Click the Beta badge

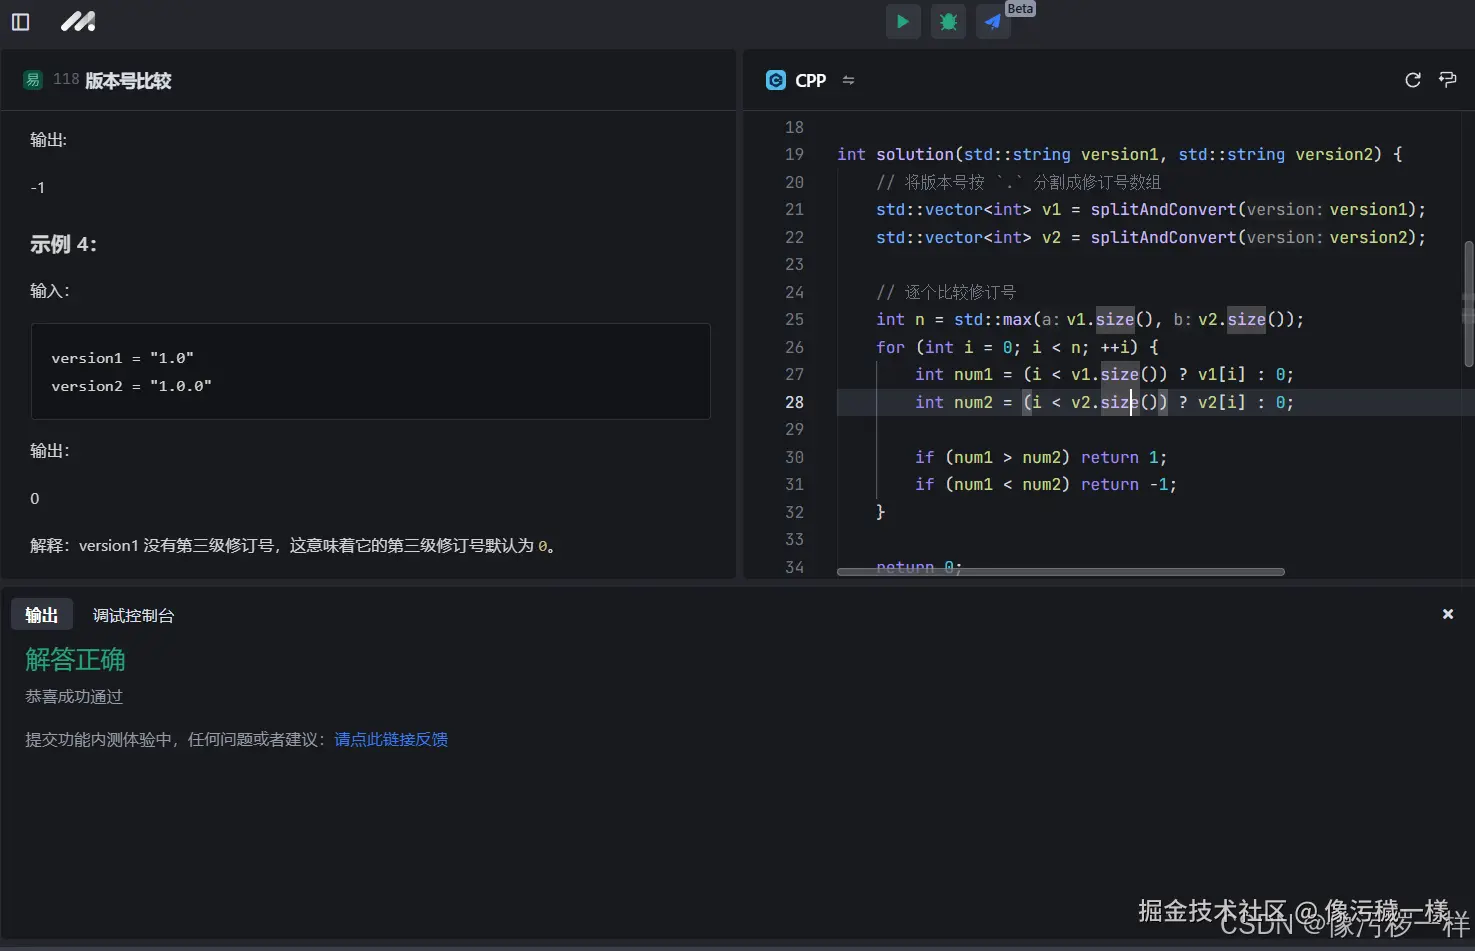point(1020,8)
